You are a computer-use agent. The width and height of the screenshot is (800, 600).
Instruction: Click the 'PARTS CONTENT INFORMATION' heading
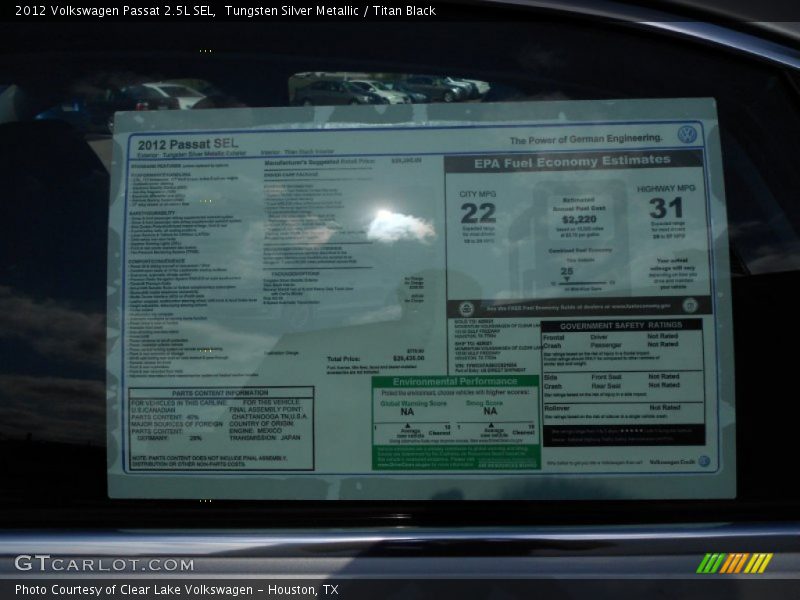[x=220, y=393]
